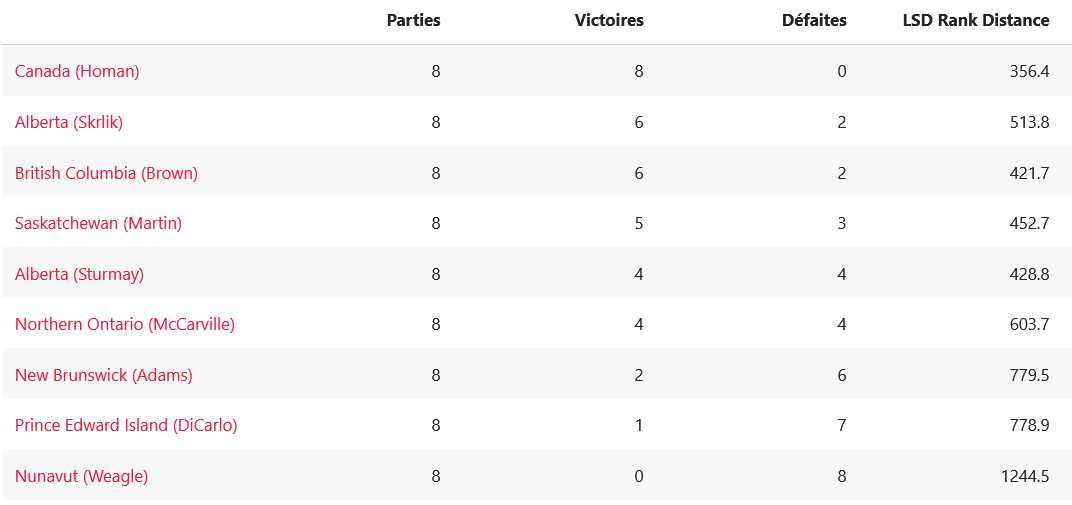Click the 779.5 New Brunswick LSD cell
The width and height of the screenshot is (1072, 505).
click(1029, 375)
